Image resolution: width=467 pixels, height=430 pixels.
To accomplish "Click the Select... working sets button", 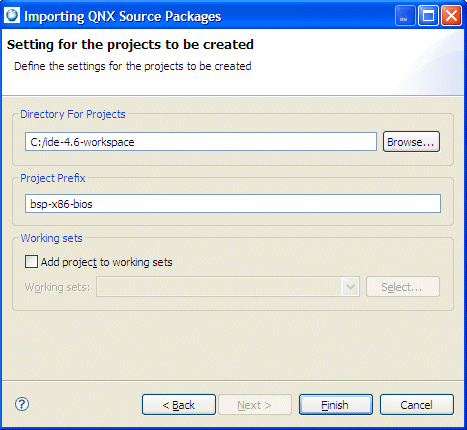I will point(403,287).
